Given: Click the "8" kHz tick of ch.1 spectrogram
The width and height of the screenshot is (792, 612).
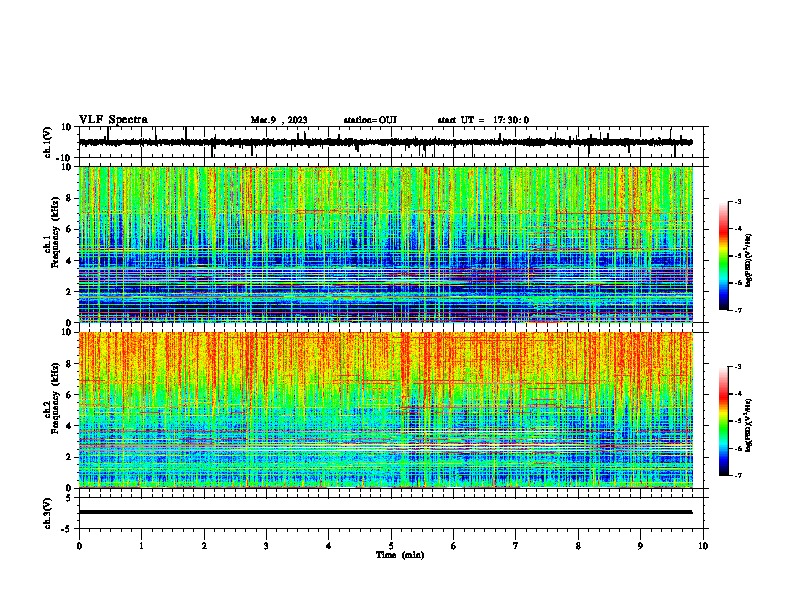Looking at the screenshot, I should pos(70,198).
